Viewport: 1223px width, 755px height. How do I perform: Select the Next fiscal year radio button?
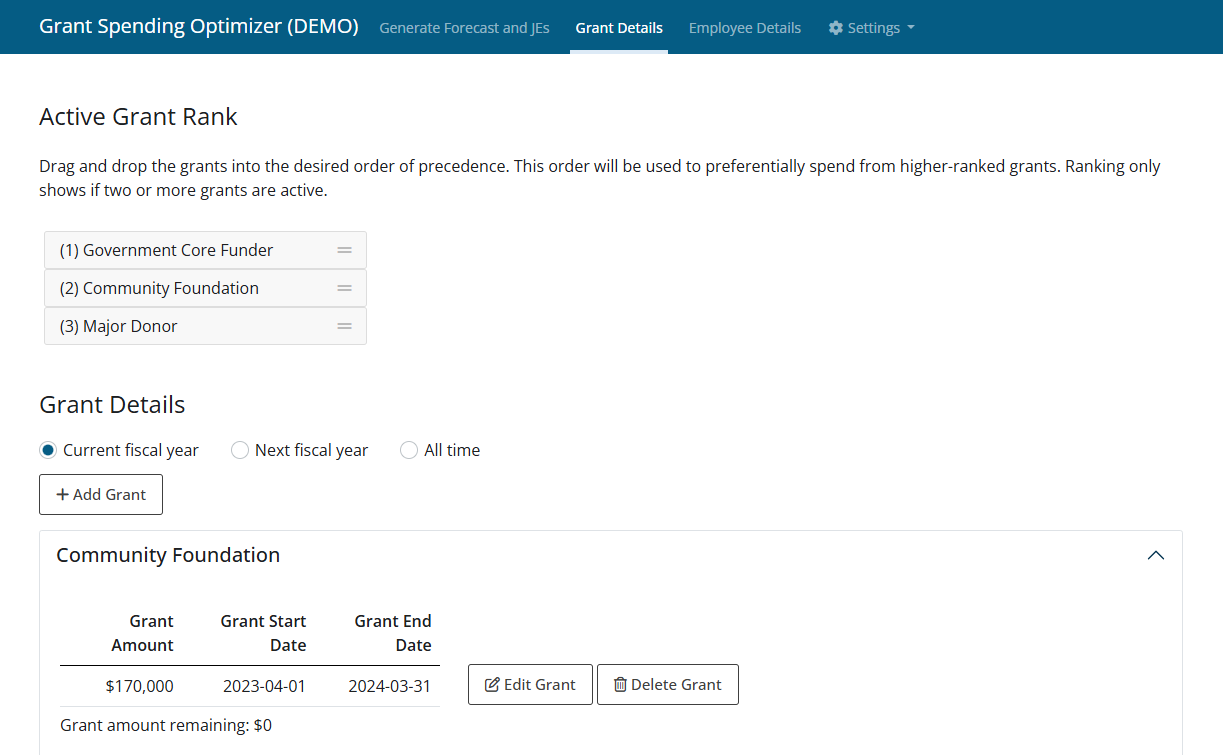pos(239,450)
